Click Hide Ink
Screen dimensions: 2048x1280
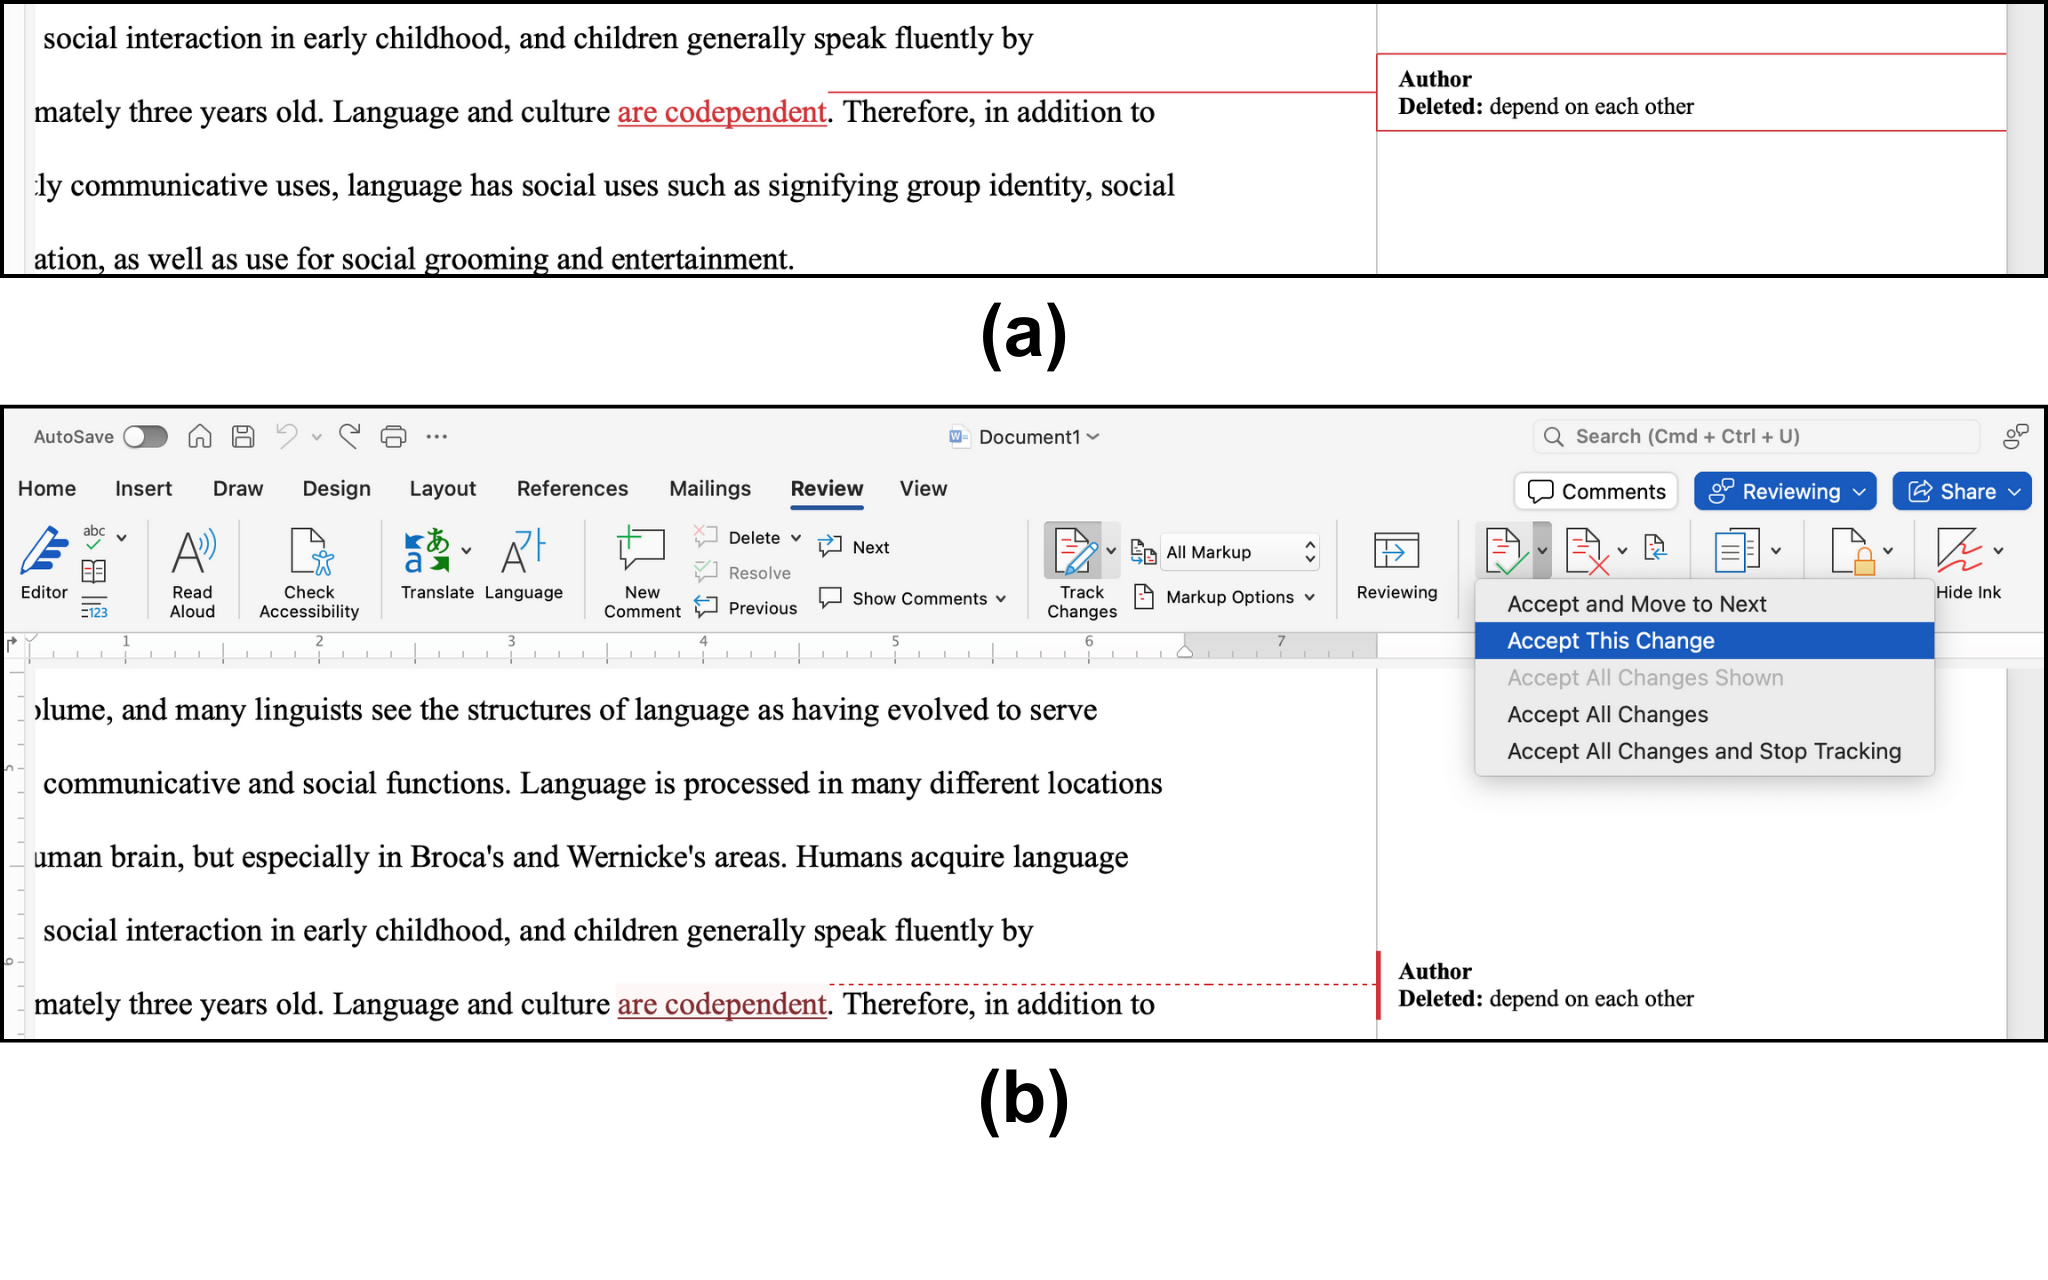[x=1968, y=564]
